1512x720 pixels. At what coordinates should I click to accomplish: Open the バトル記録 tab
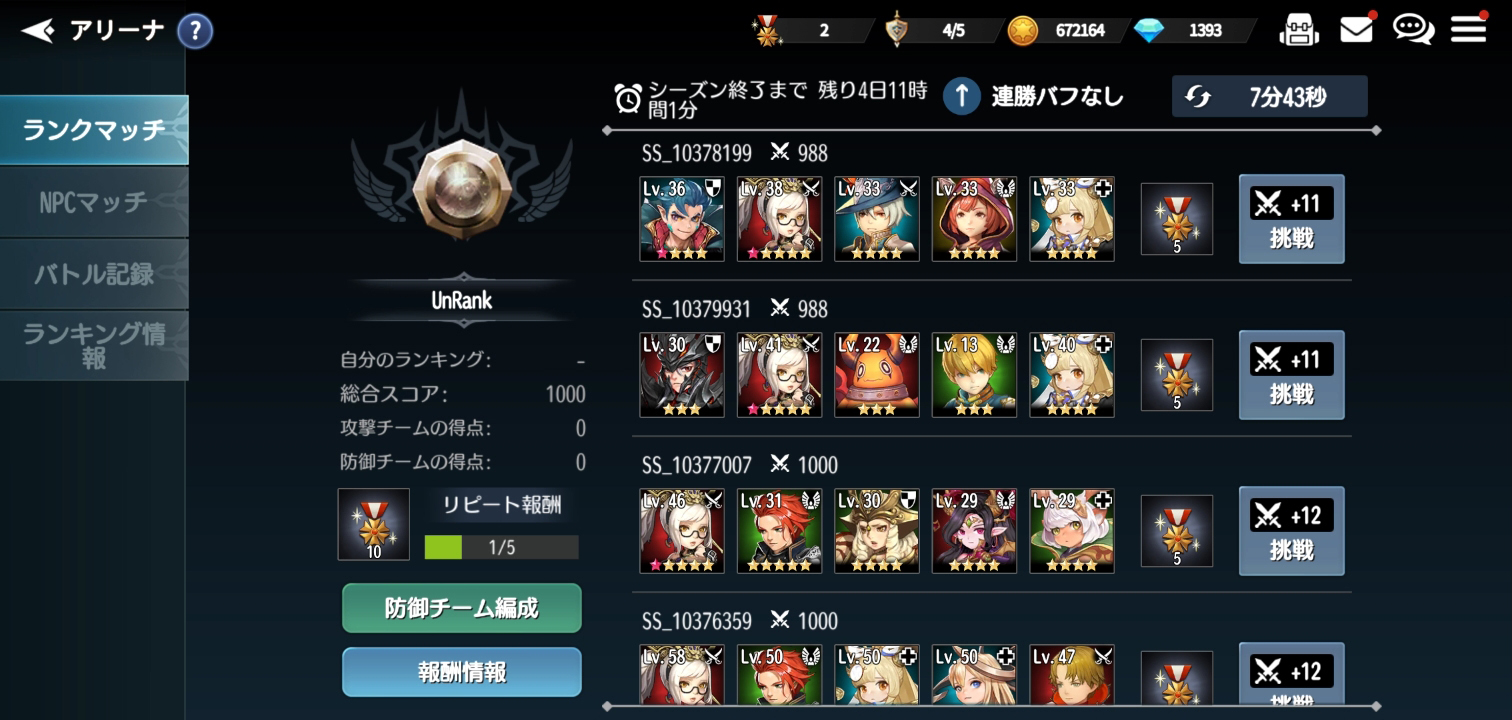pyautogui.click(x=94, y=274)
